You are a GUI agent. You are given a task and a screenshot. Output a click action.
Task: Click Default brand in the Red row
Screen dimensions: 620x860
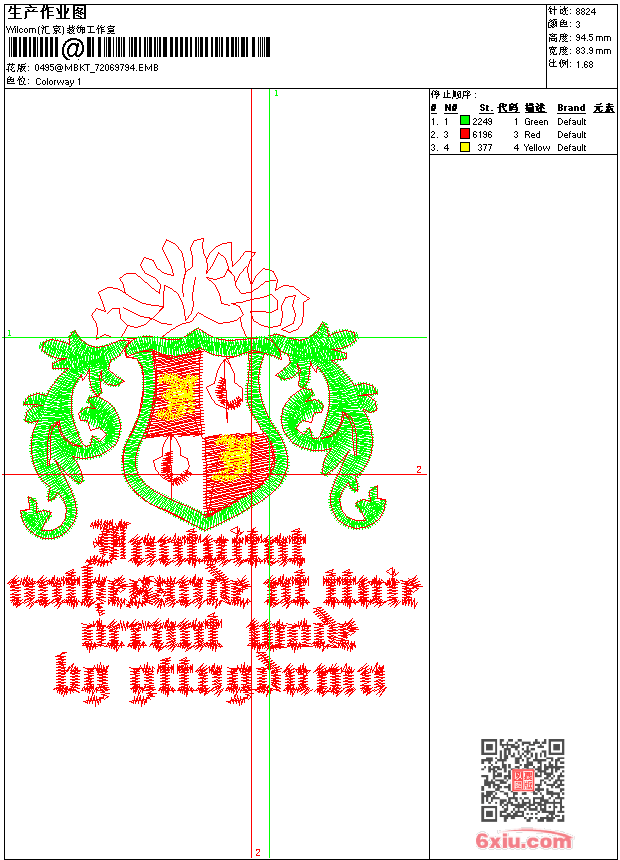[x=572, y=135]
